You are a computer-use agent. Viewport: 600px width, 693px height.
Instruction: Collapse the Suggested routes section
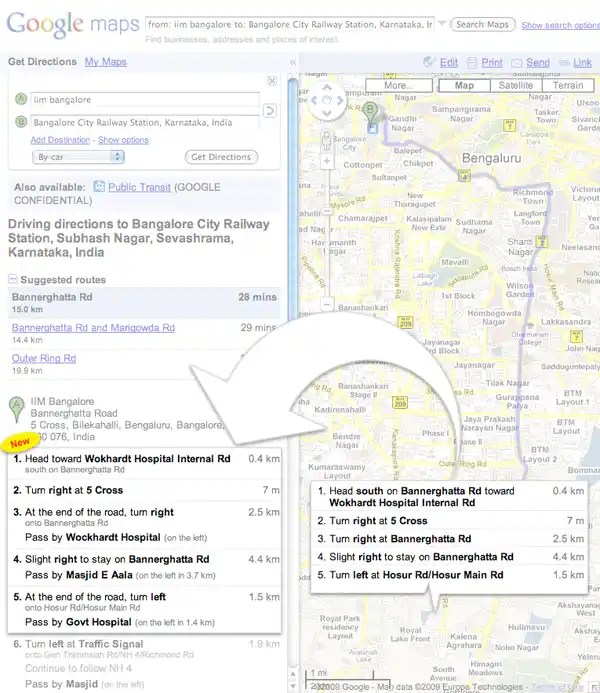pyautogui.click(x=12, y=279)
